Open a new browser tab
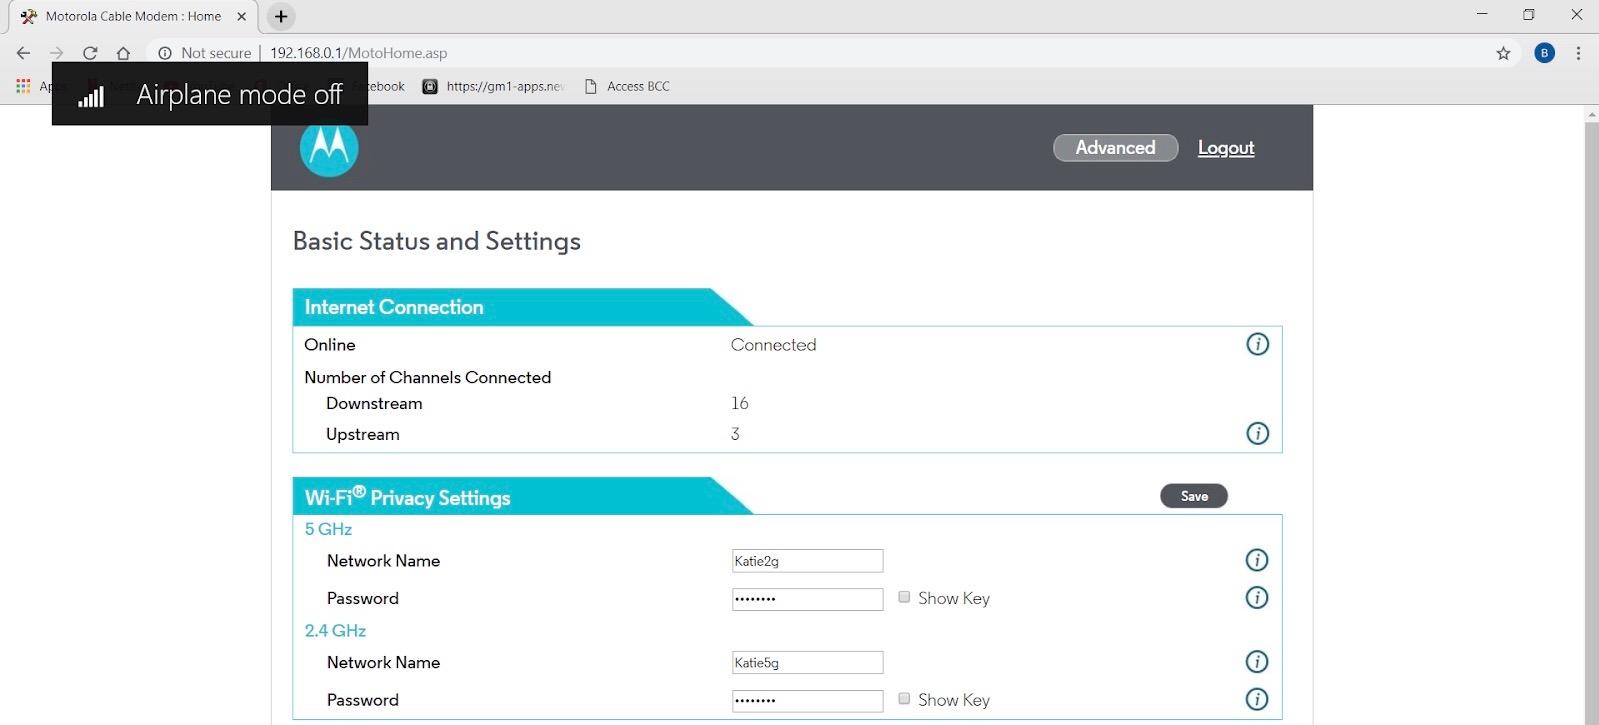 (281, 16)
